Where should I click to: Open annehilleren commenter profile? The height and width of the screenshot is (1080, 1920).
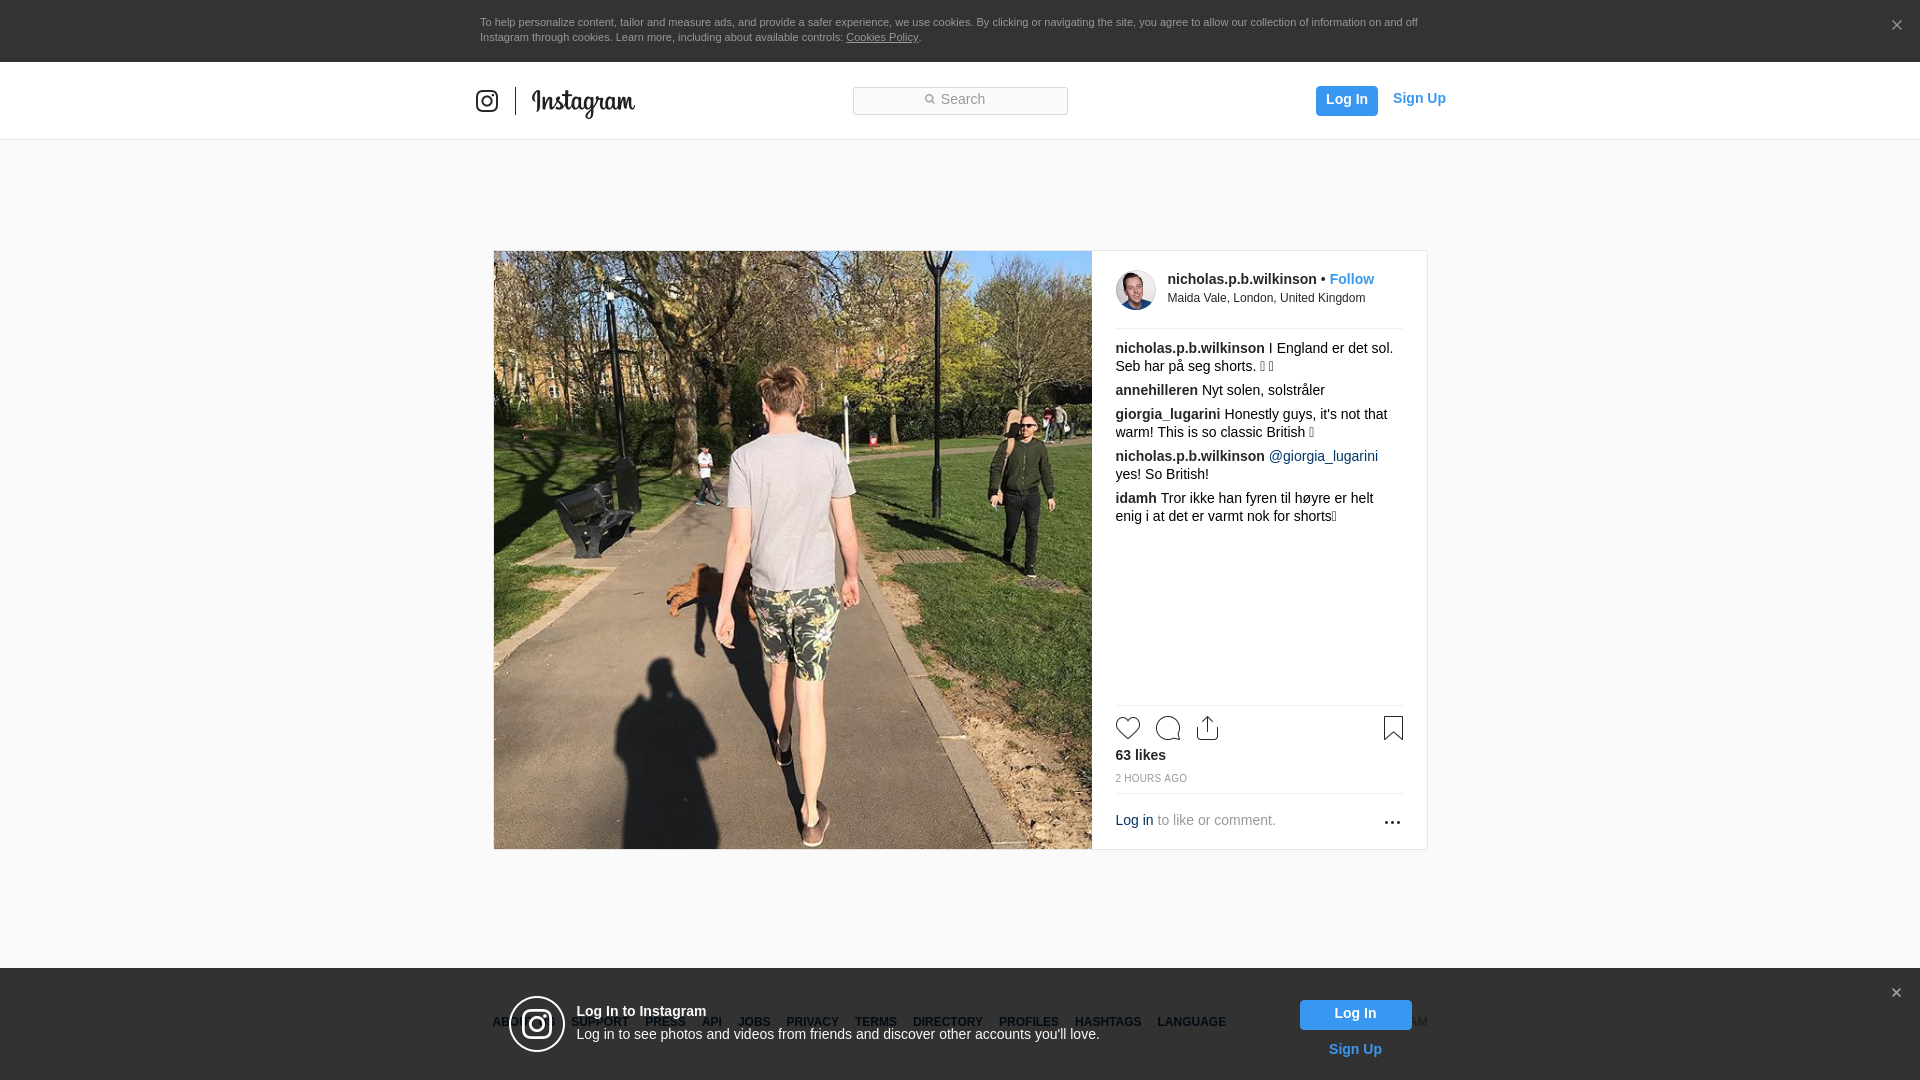click(1156, 390)
